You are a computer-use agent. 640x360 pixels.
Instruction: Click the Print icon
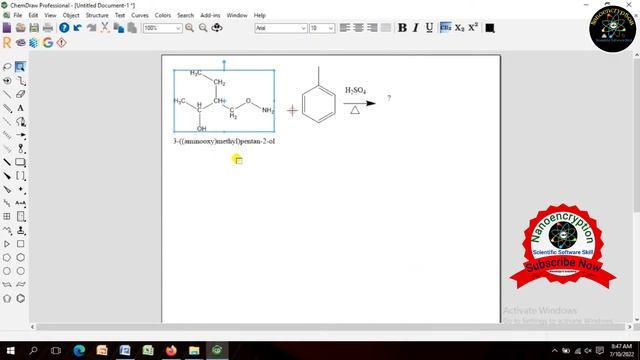[x=48, y=28]
